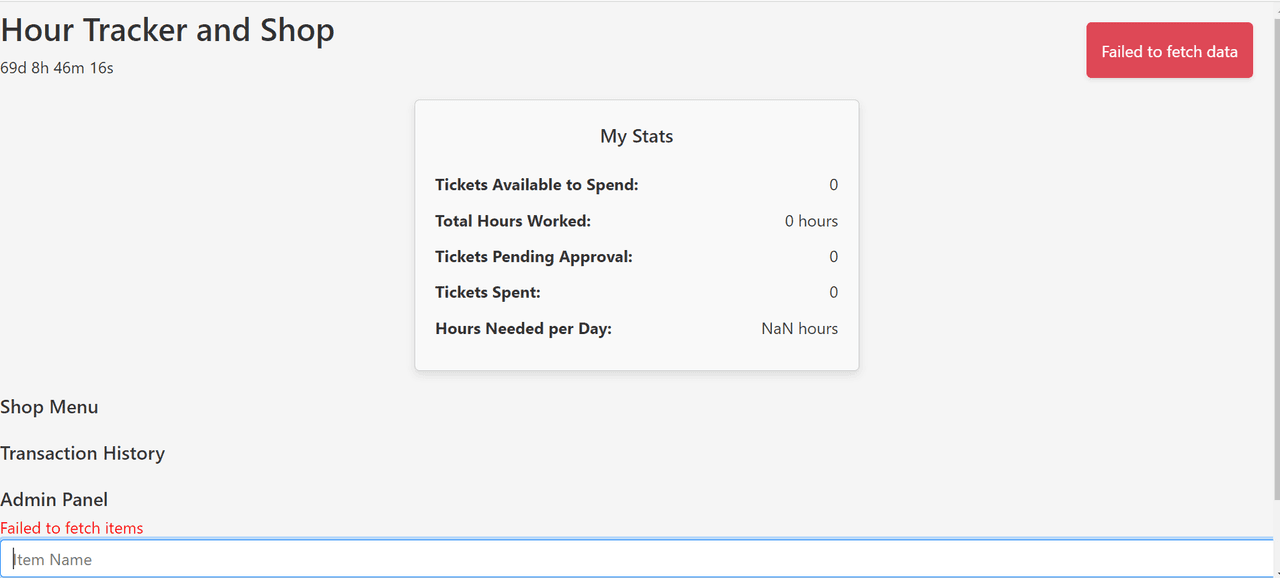Click the Tickets Available to Spend label
Image resolution: width=1280 pixels, height=578 pixels.
(536, 185)
